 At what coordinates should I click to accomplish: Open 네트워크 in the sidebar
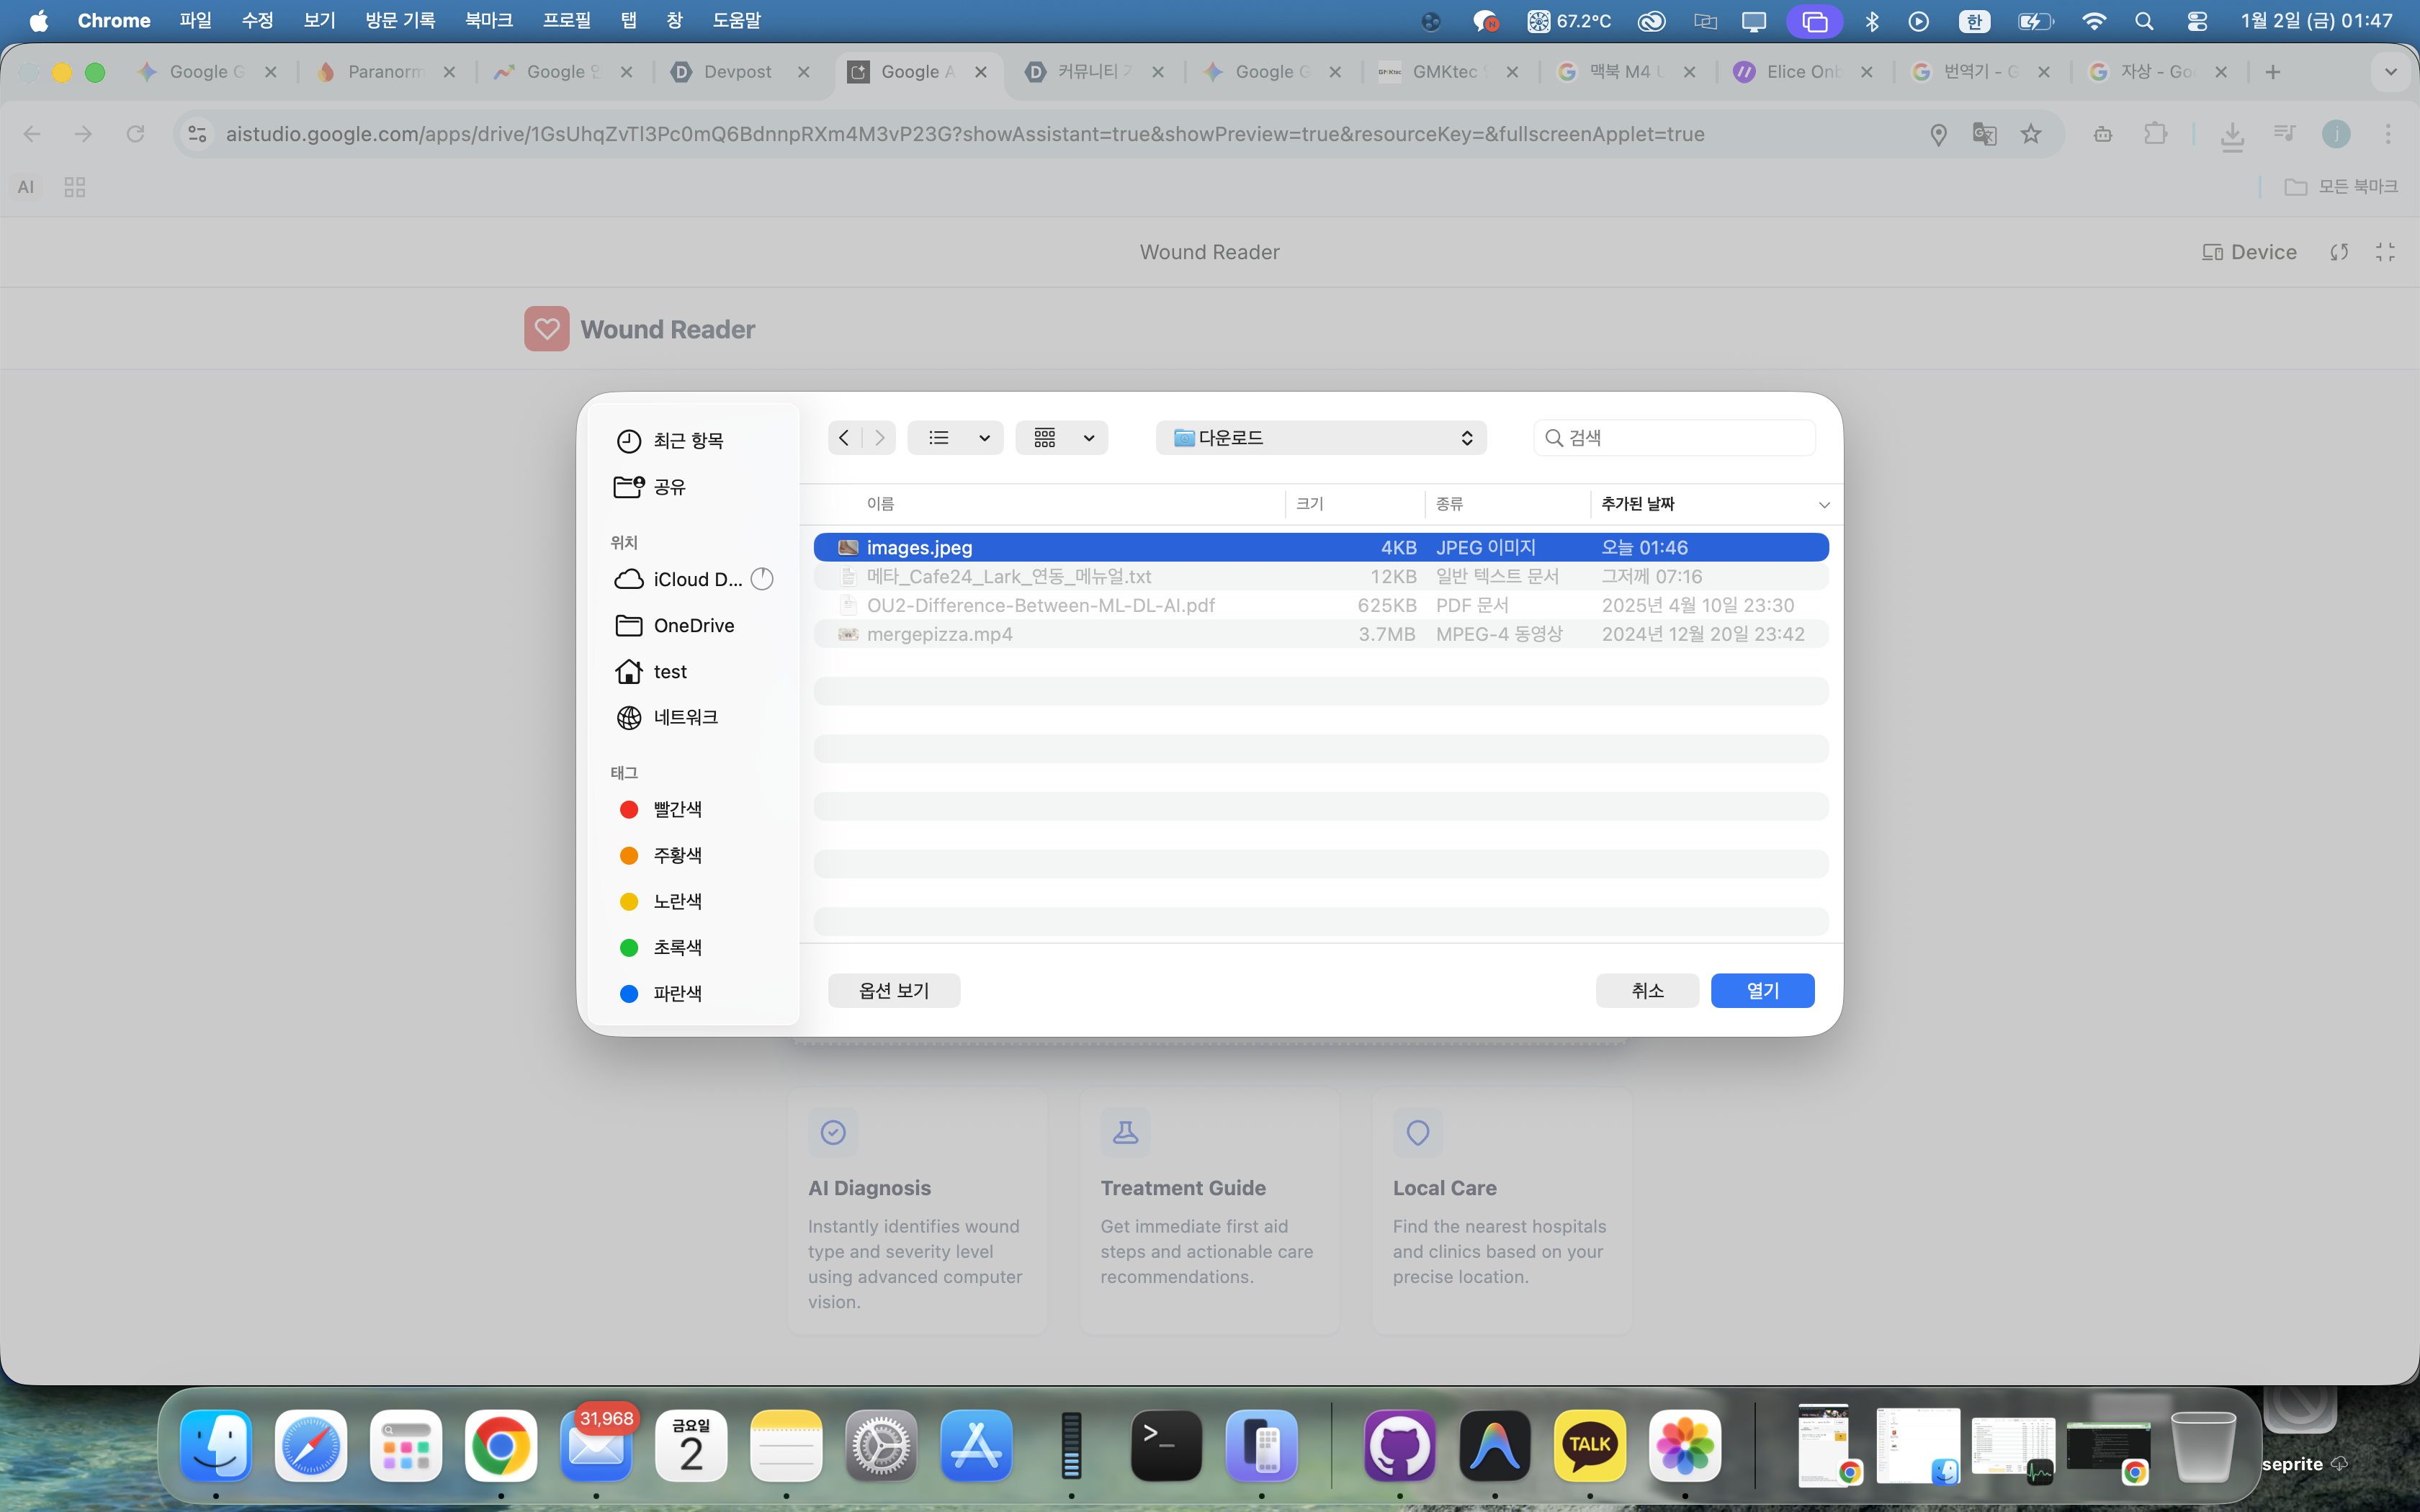pos(685,717)
